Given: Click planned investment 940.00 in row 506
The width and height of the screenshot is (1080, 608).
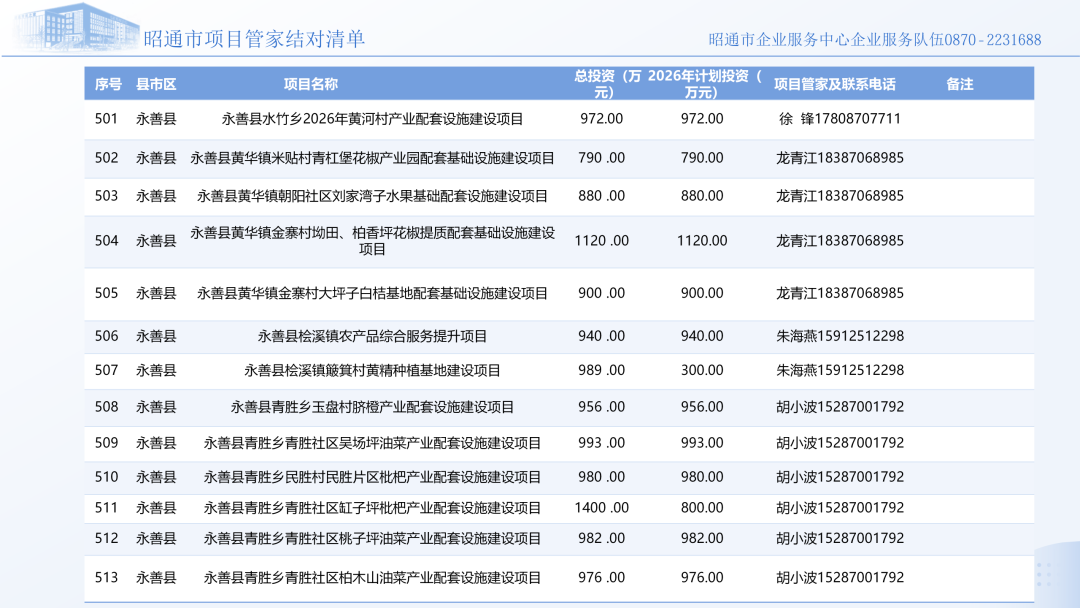Looking at the screenshot, I should pos(702,336).
